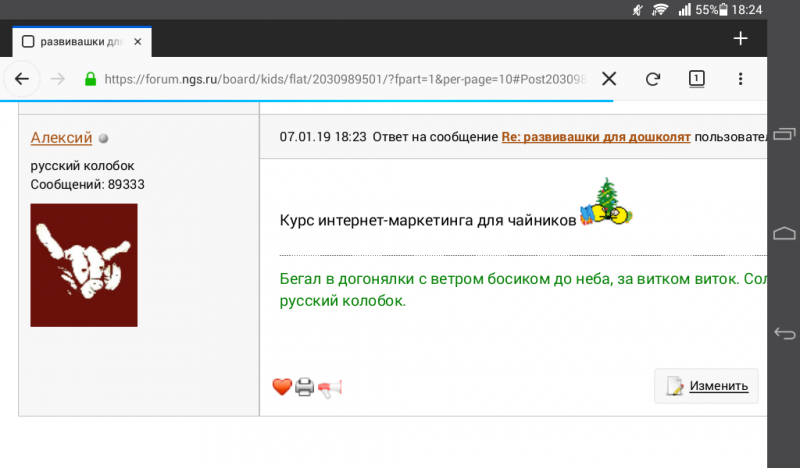This screenshot has height=468, width=800.
Task: Open Re: развивашки для дошколят link
Action: click(596, 137)
